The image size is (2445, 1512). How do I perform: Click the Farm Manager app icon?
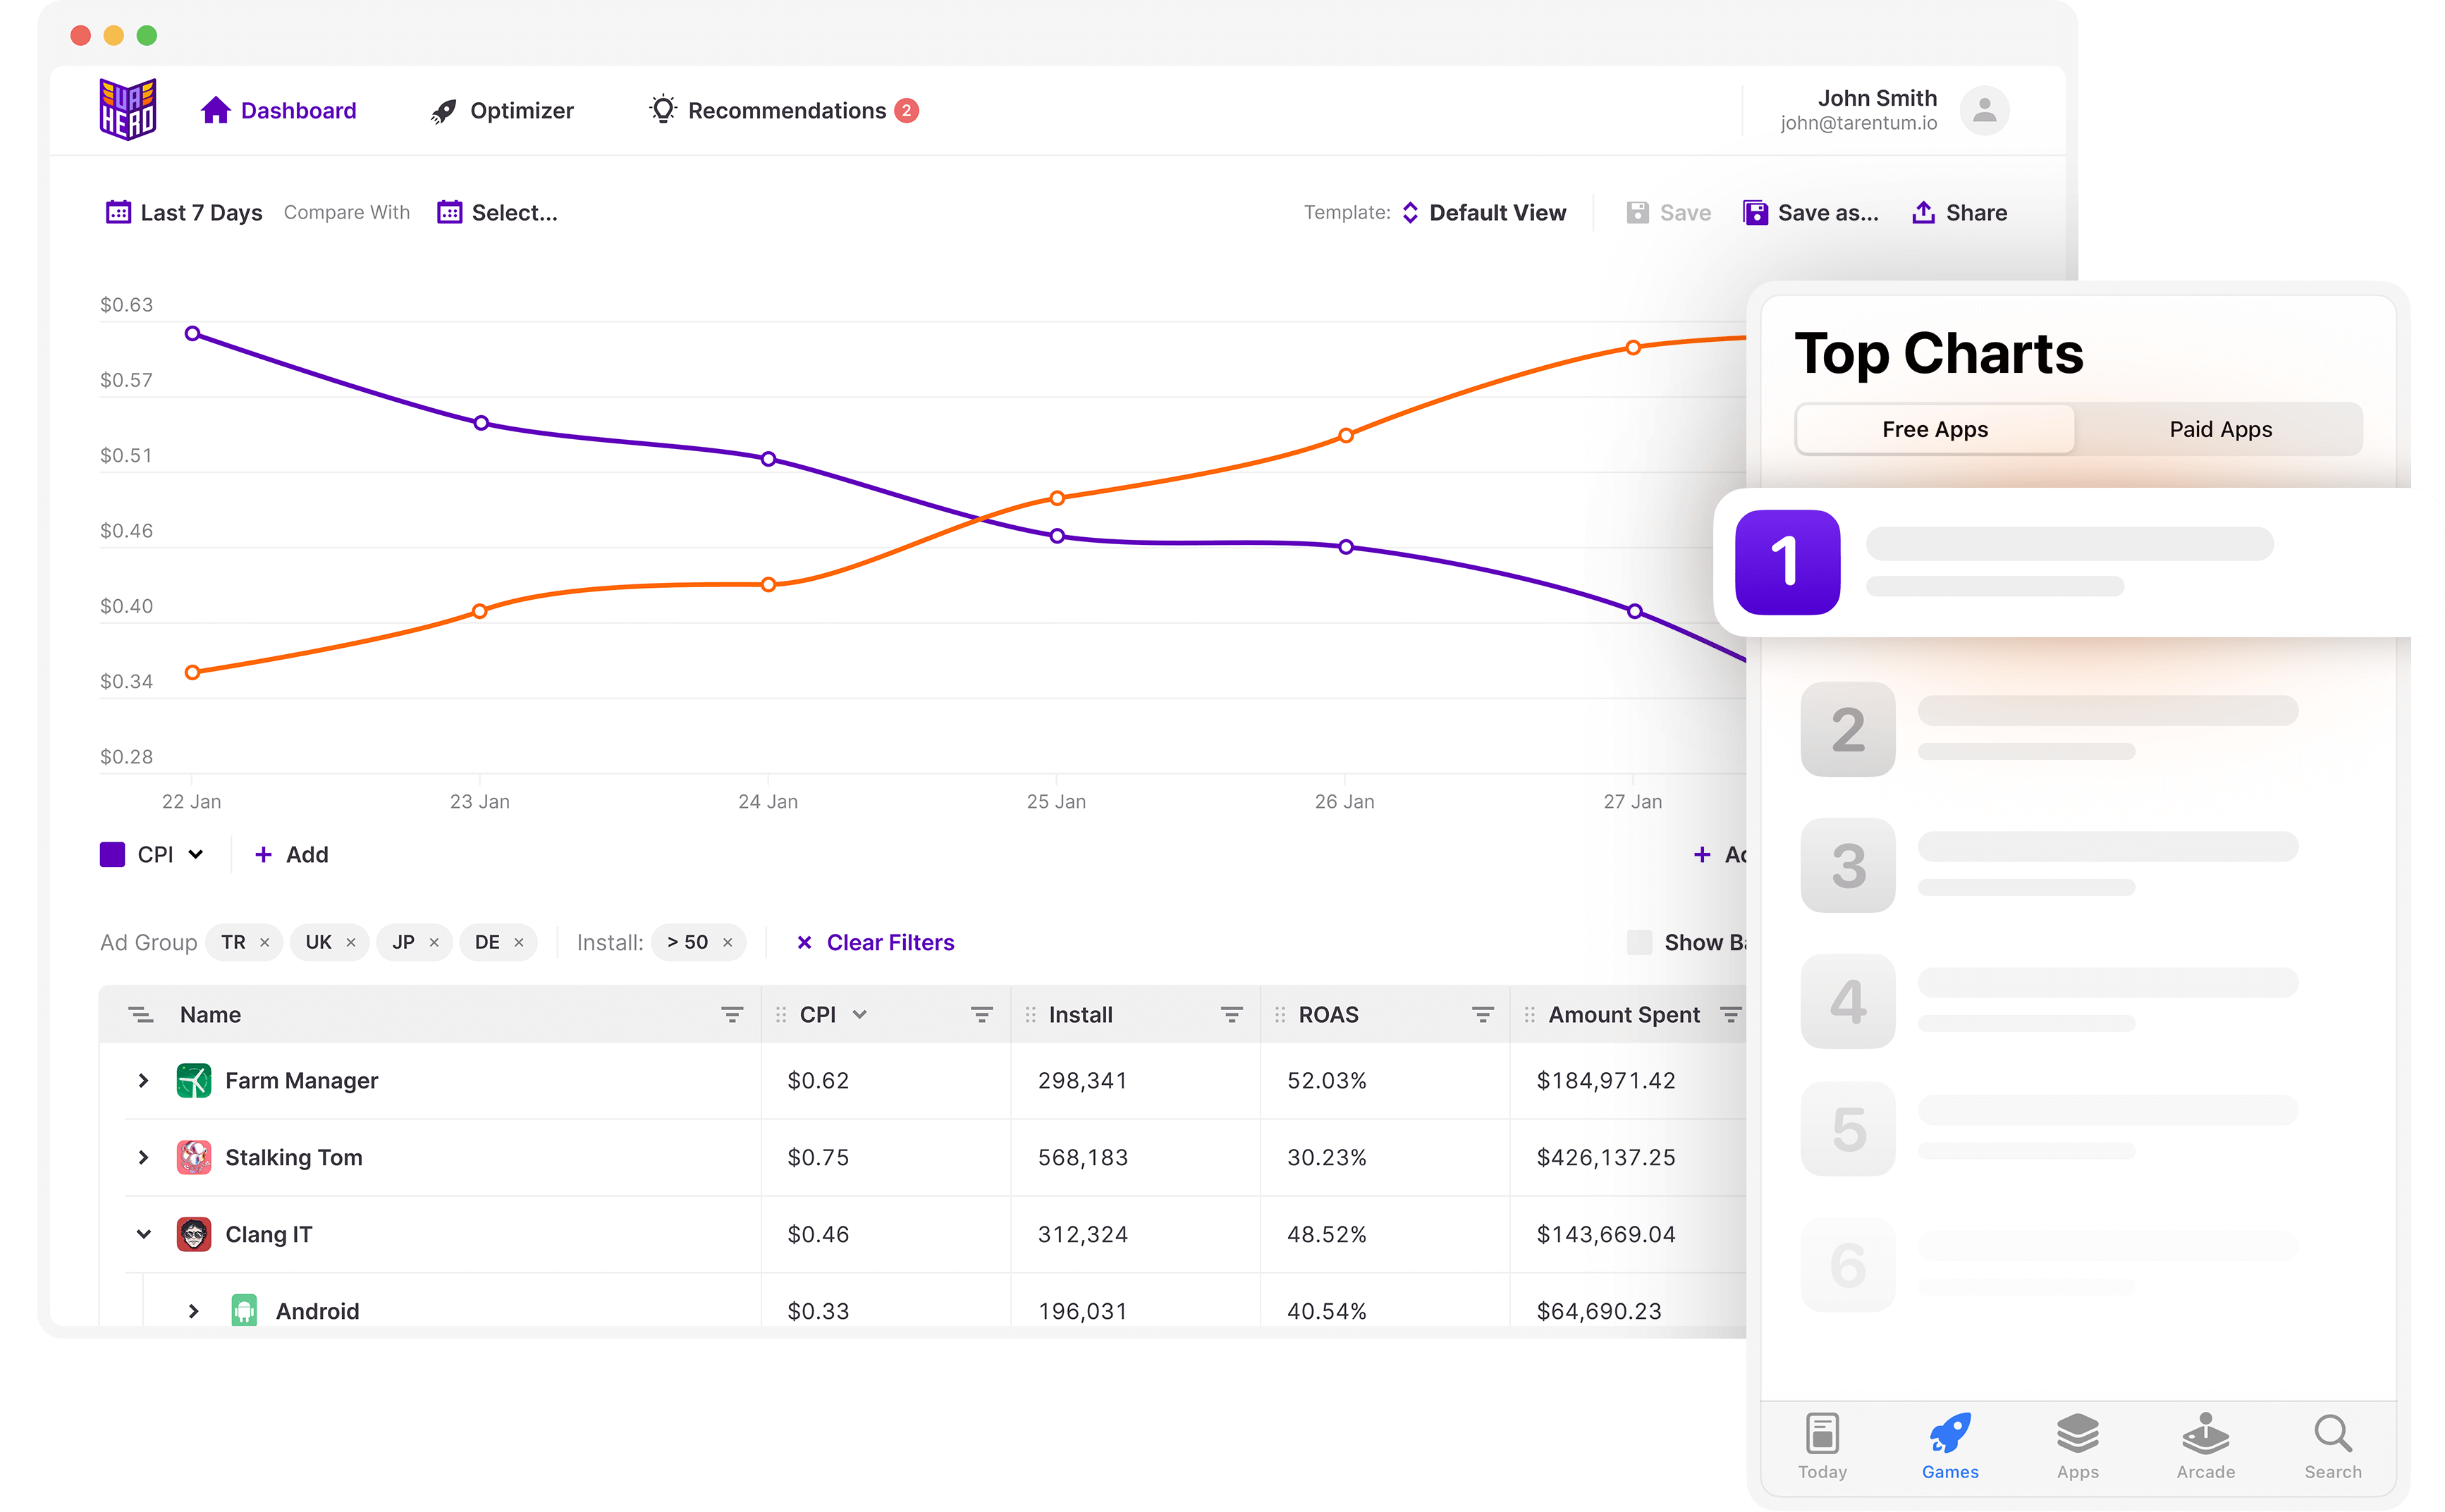point(193,1080)
